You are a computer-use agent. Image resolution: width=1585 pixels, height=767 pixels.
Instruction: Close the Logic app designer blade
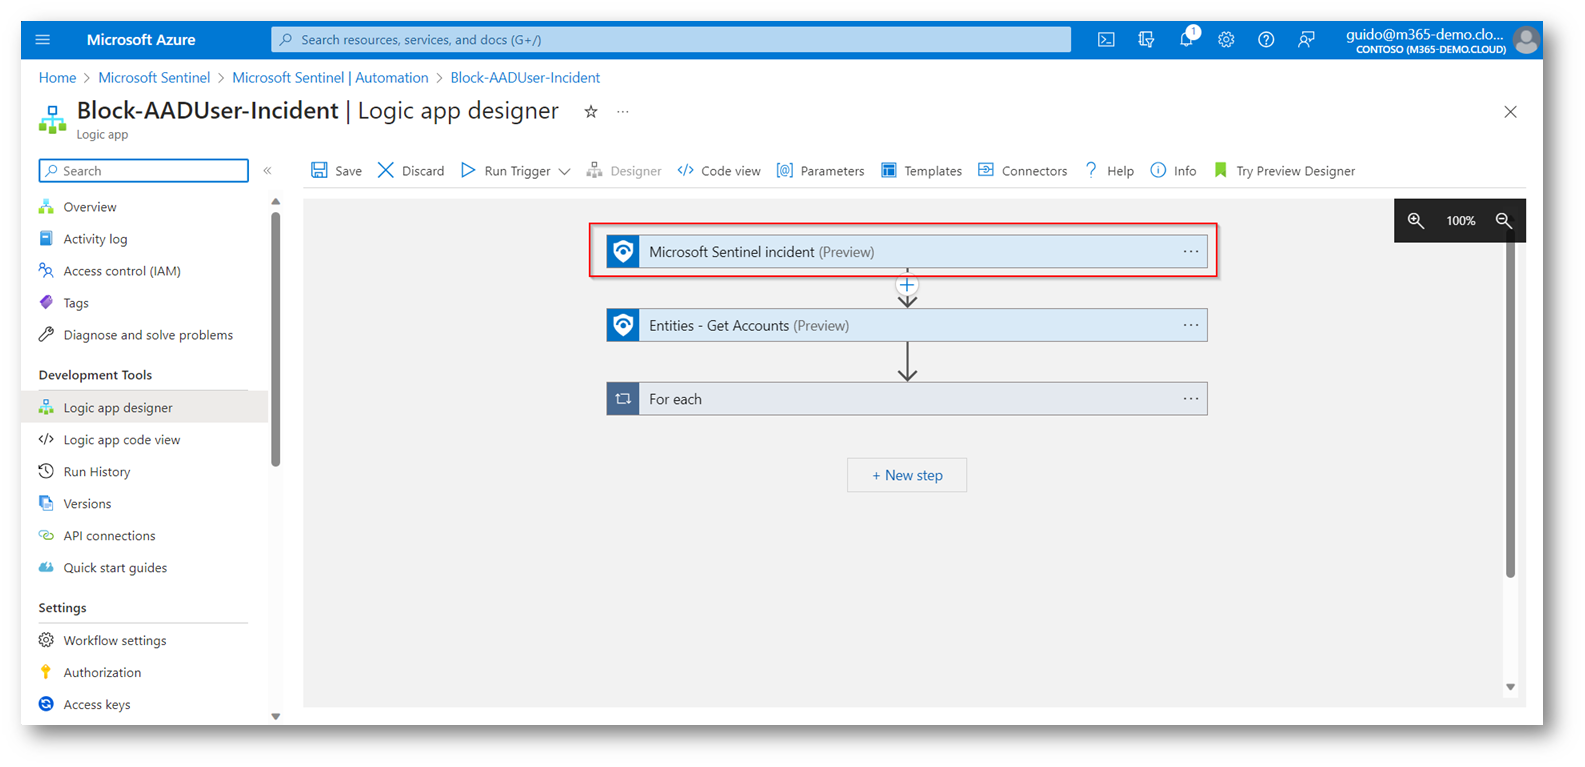coord(1510,112)
